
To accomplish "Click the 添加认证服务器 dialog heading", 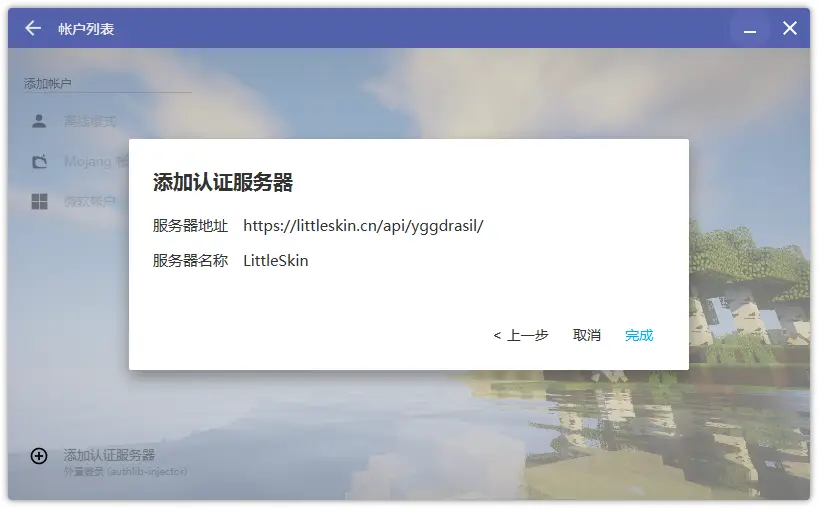I will 222,182.
